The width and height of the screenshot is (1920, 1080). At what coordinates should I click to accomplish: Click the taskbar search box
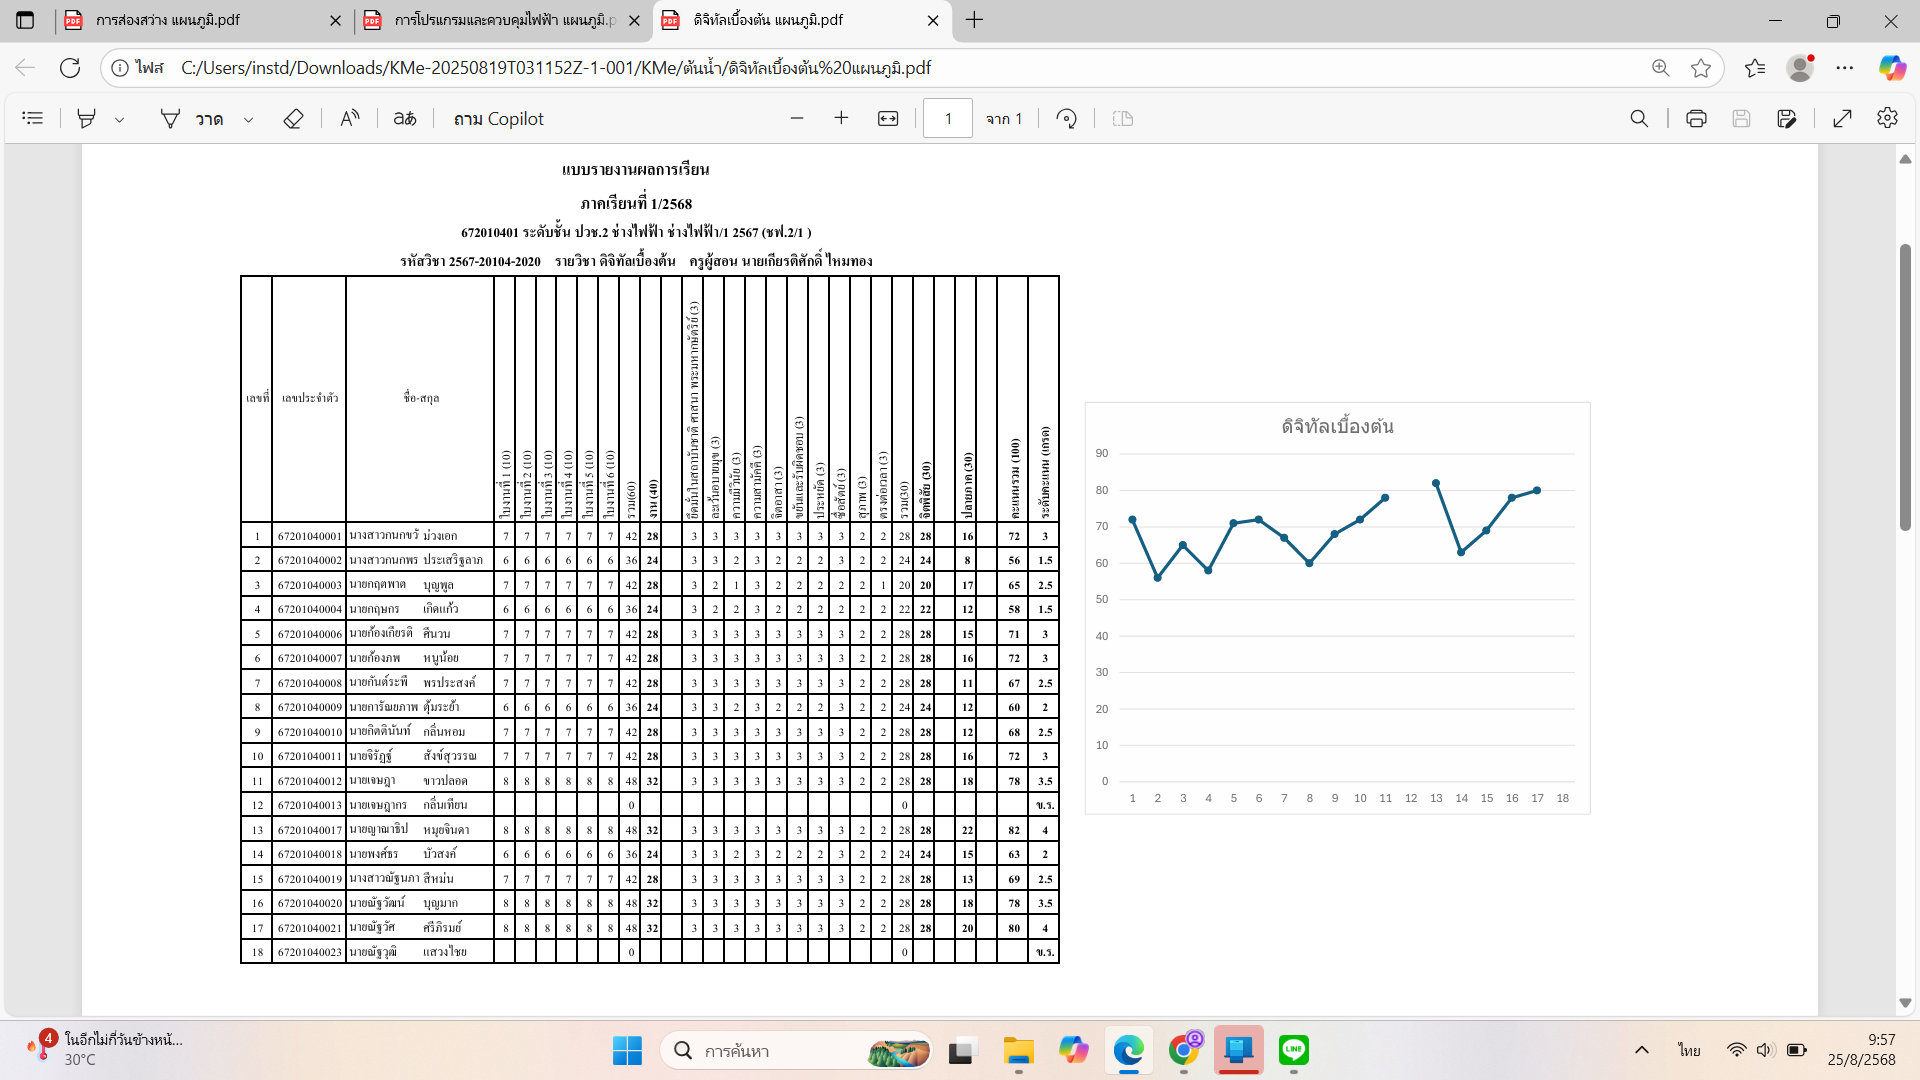(797, 1051)
